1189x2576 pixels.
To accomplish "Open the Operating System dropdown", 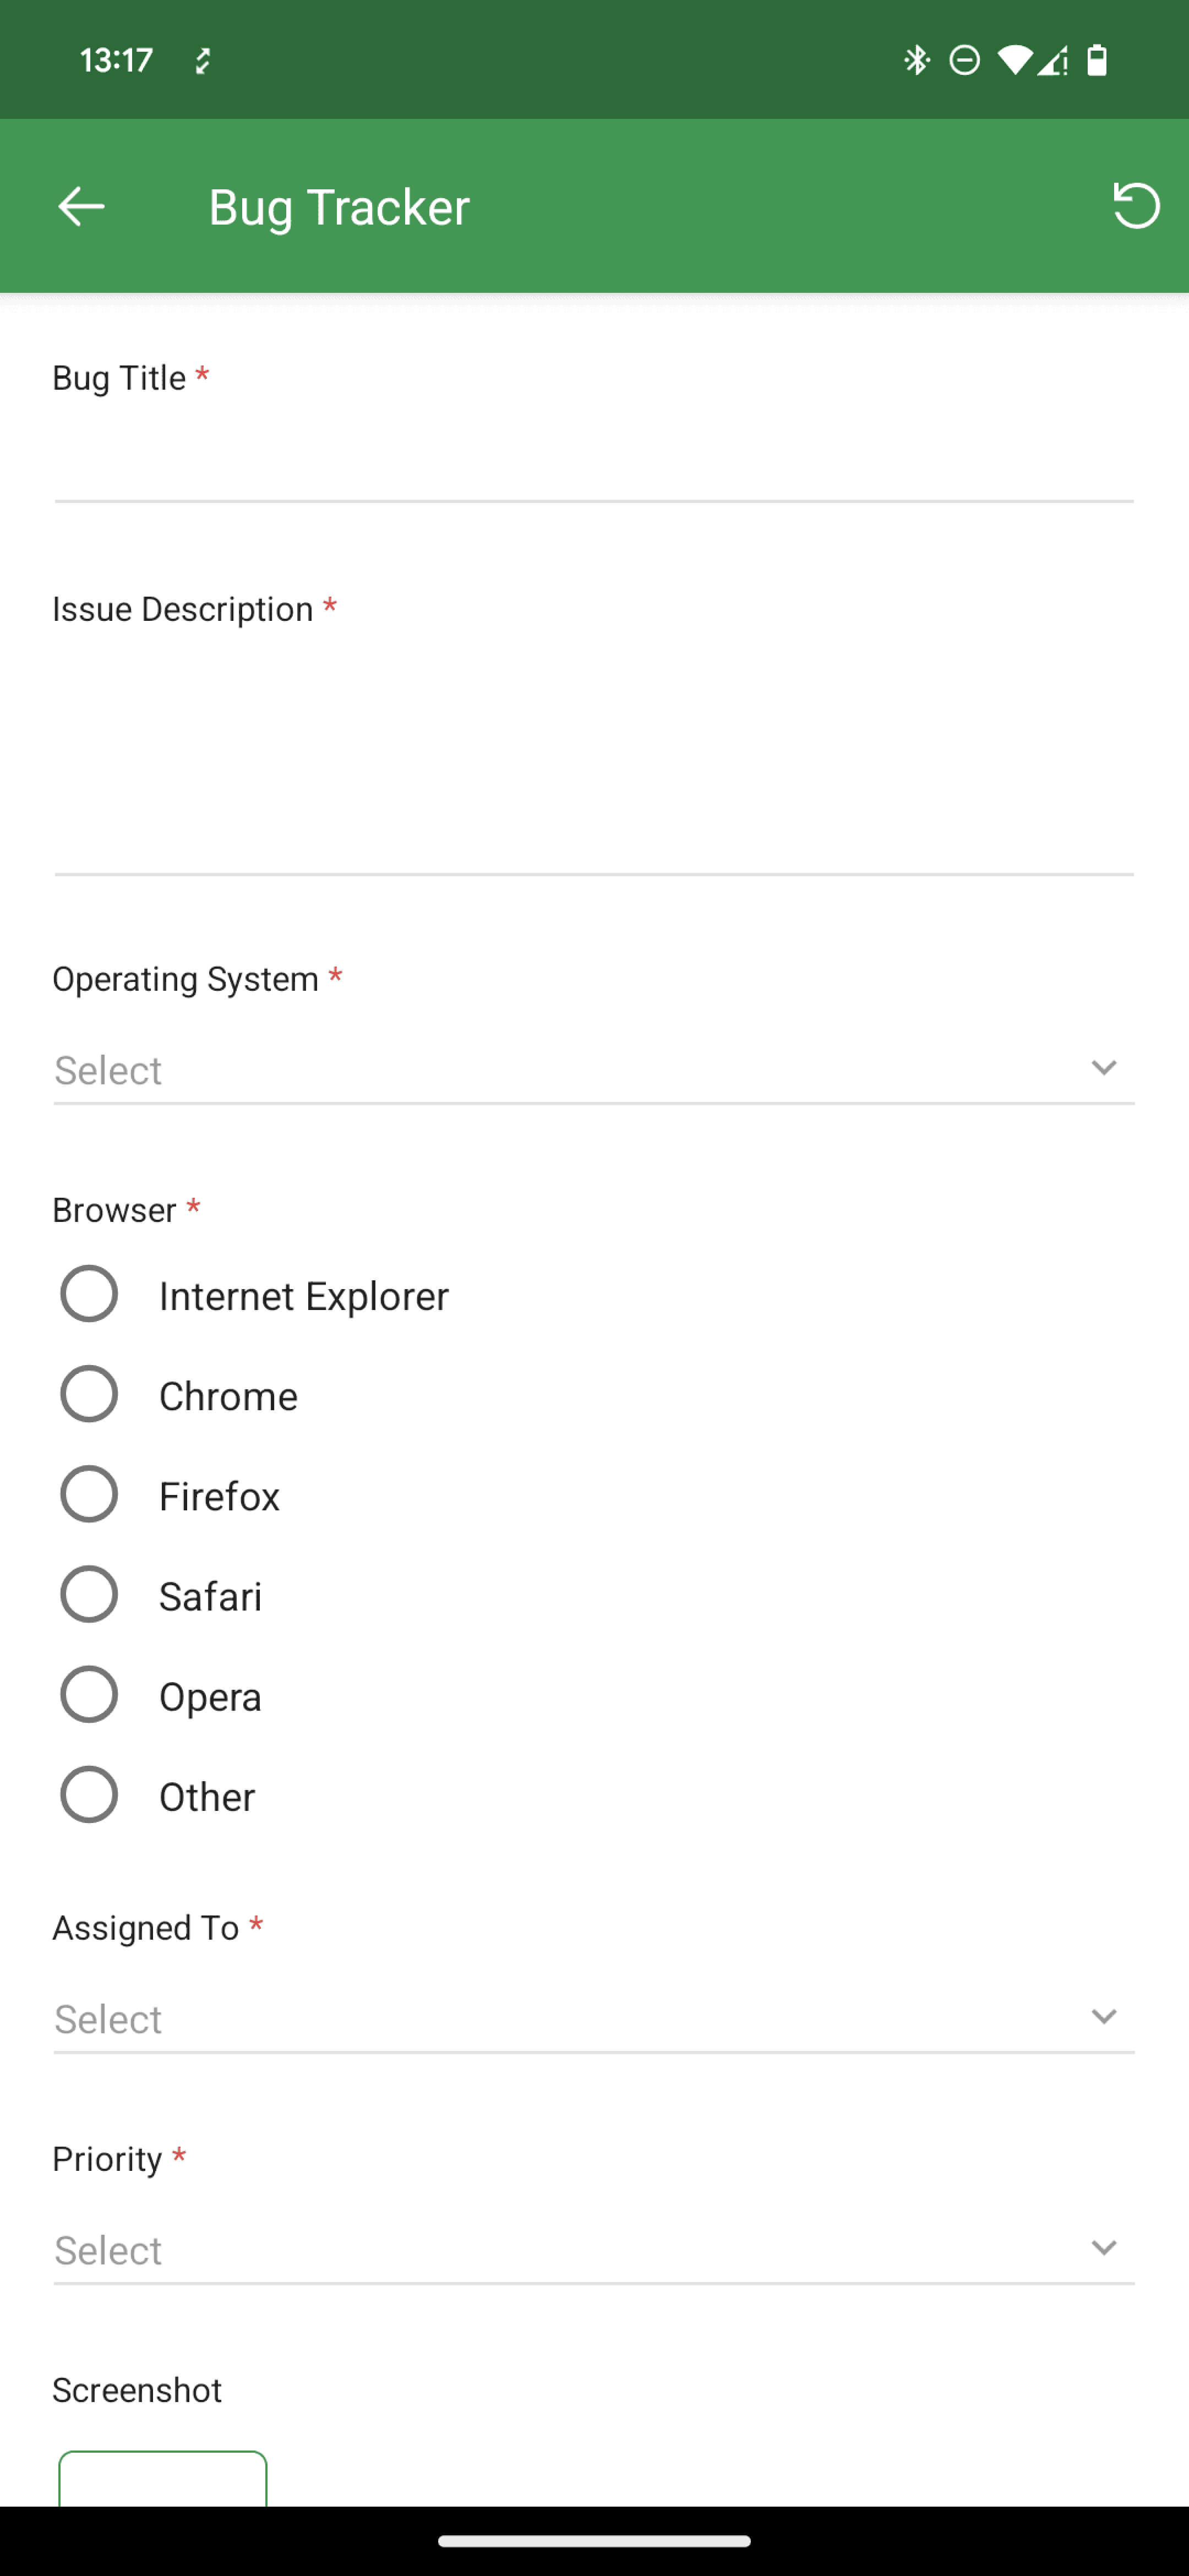I will (x=594, y=1070).
